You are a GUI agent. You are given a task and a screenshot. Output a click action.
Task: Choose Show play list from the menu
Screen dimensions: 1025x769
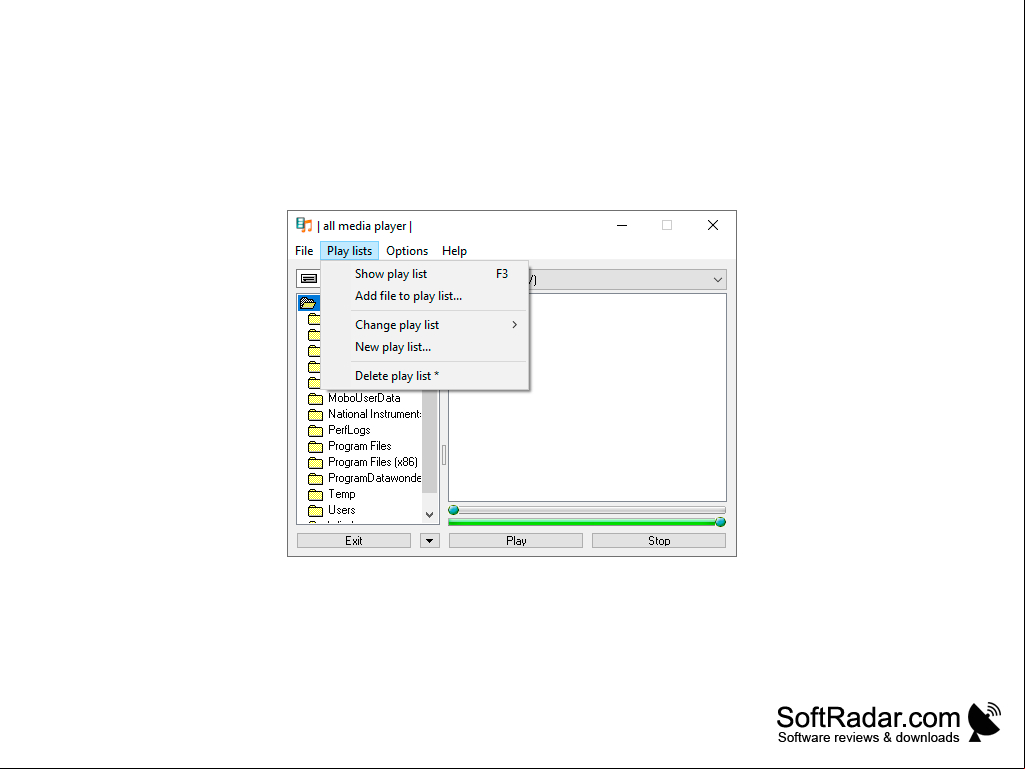(x=425, y=274)
